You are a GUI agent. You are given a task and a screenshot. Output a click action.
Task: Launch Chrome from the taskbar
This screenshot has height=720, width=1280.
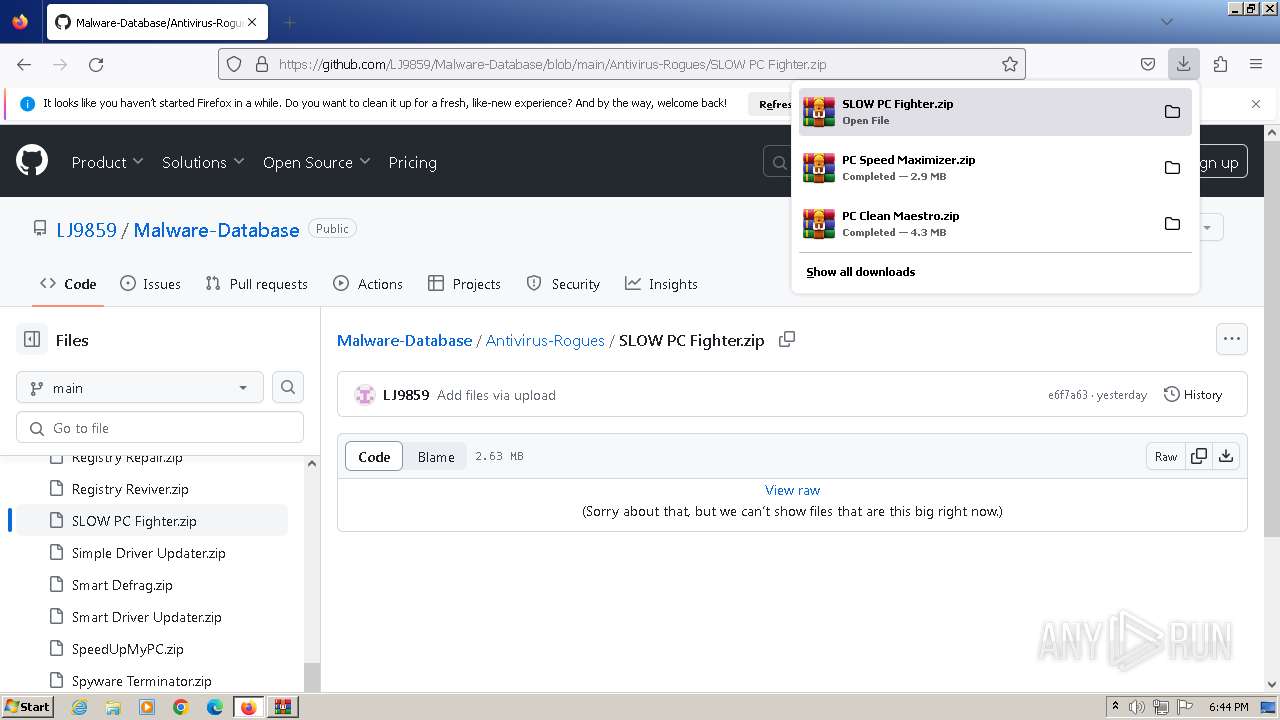click(x=181, y=707)
